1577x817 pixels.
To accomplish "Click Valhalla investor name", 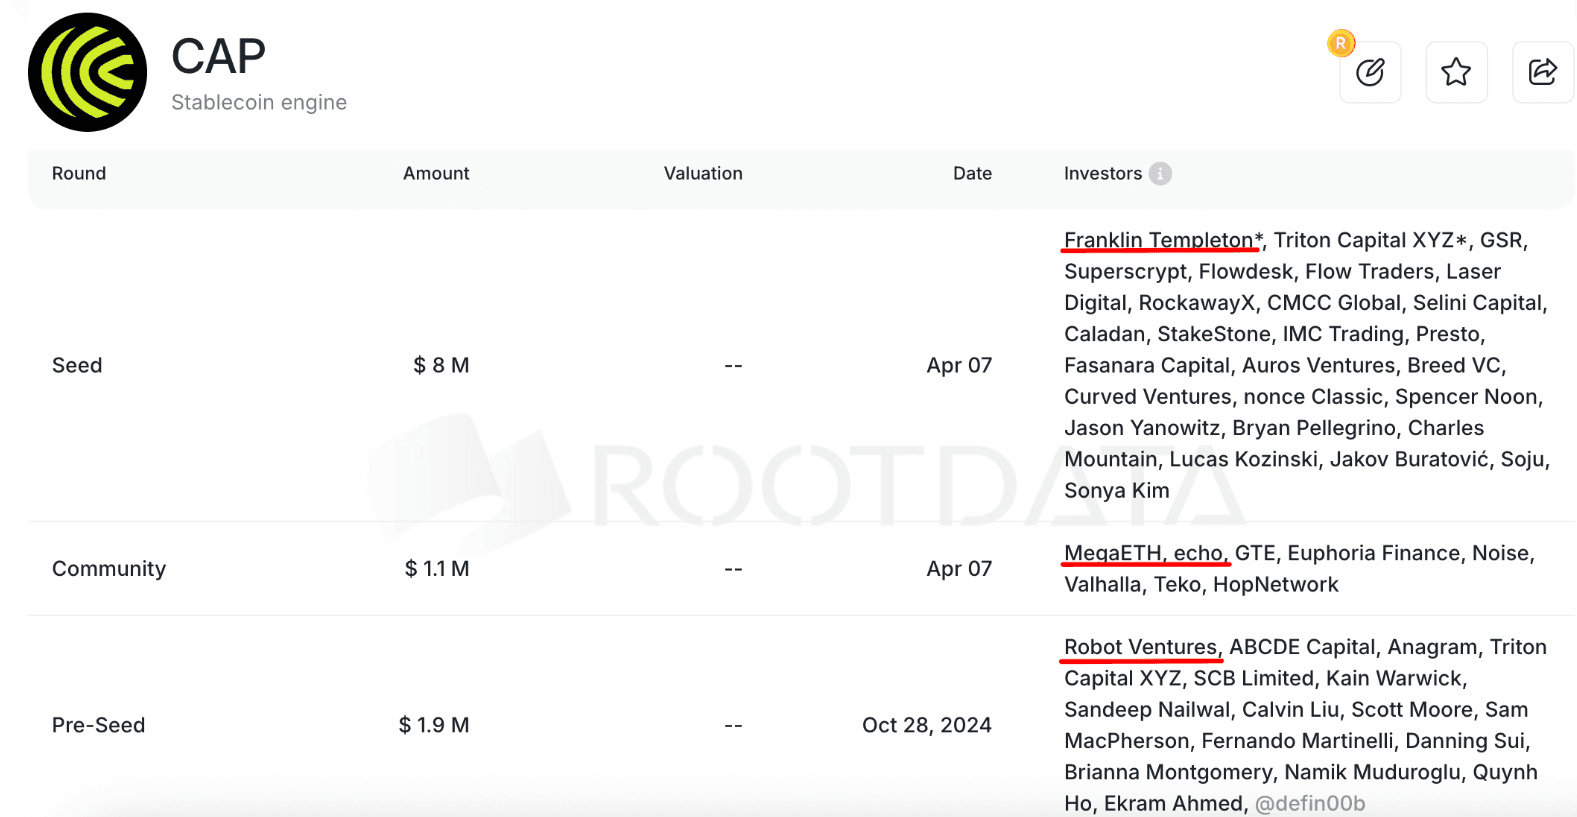I will (1103, 584).
